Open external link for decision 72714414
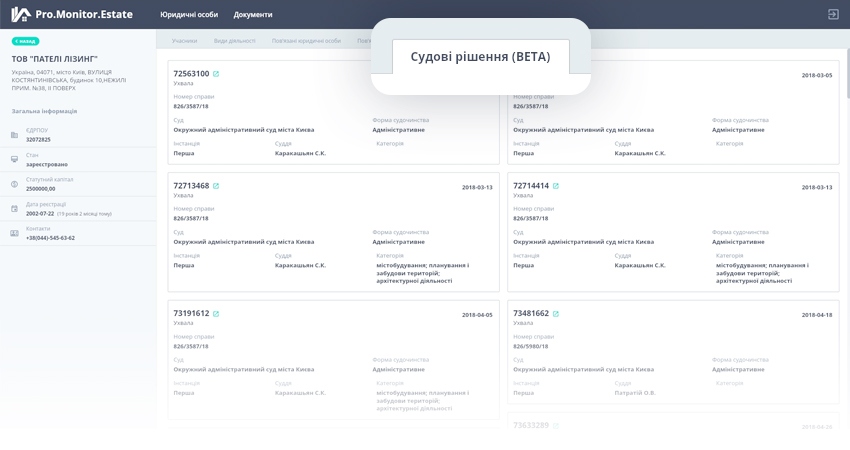The height and width of the screenshot is (450, 850). (x=556, y=186)
